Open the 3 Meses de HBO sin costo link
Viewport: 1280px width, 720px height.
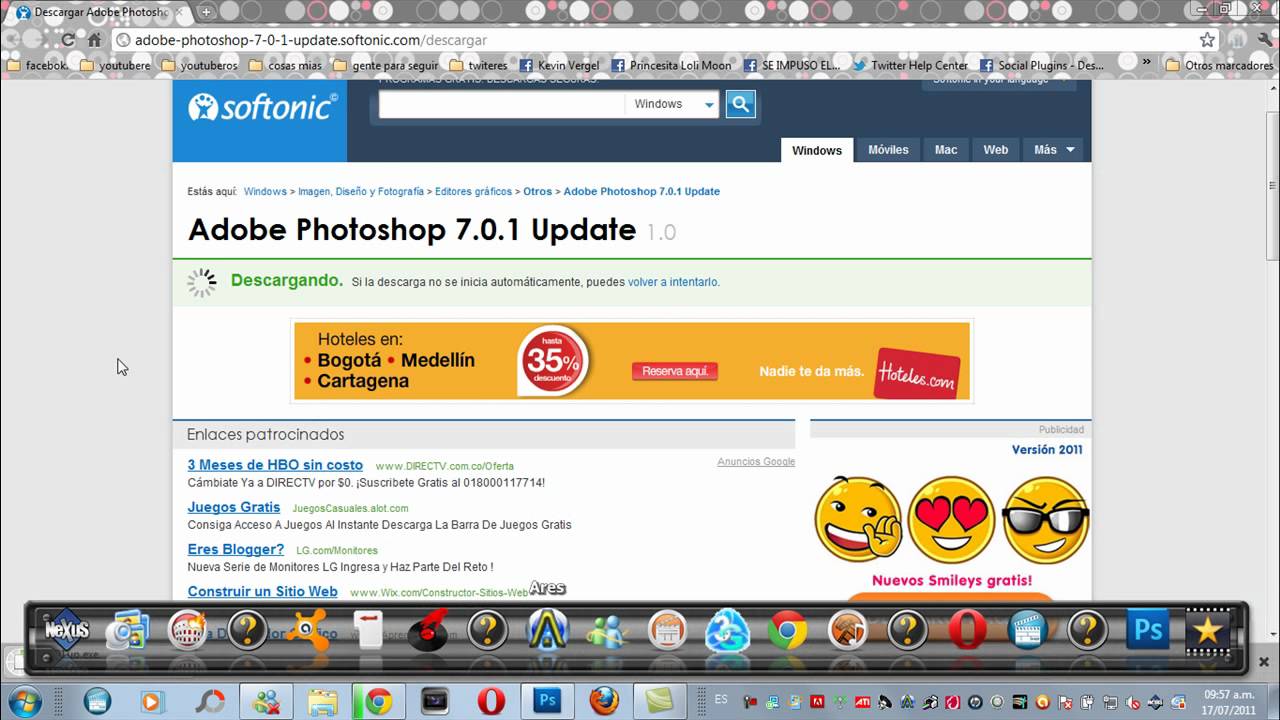point(275,465)
